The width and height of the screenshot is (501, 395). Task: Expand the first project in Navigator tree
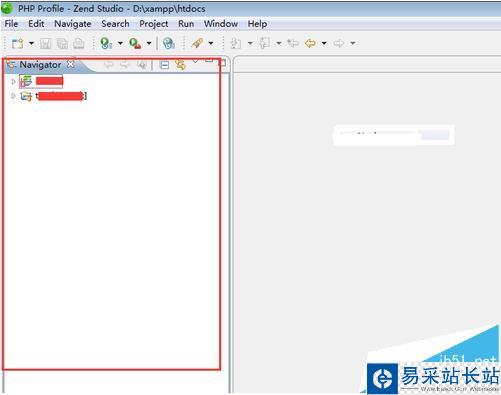pyautogui.click(x=13, y=81)
